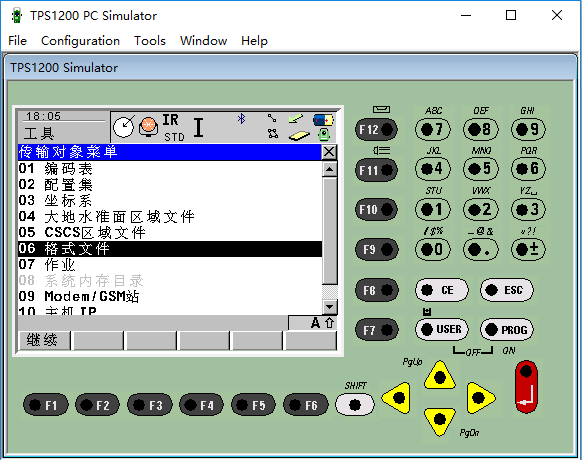Click the Bluetooth status icon
This screenshot has height=460, width=582.
point(242,119)
